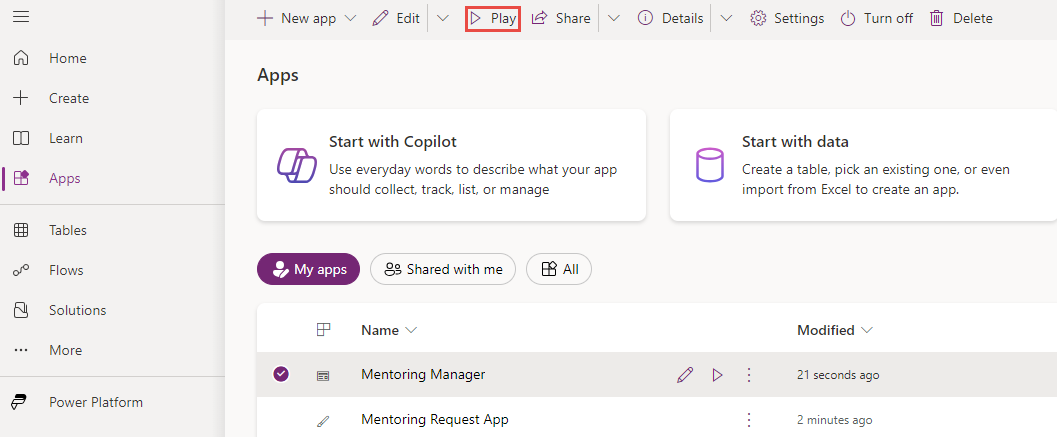Click the app type column header icon

tap(323, 330)
